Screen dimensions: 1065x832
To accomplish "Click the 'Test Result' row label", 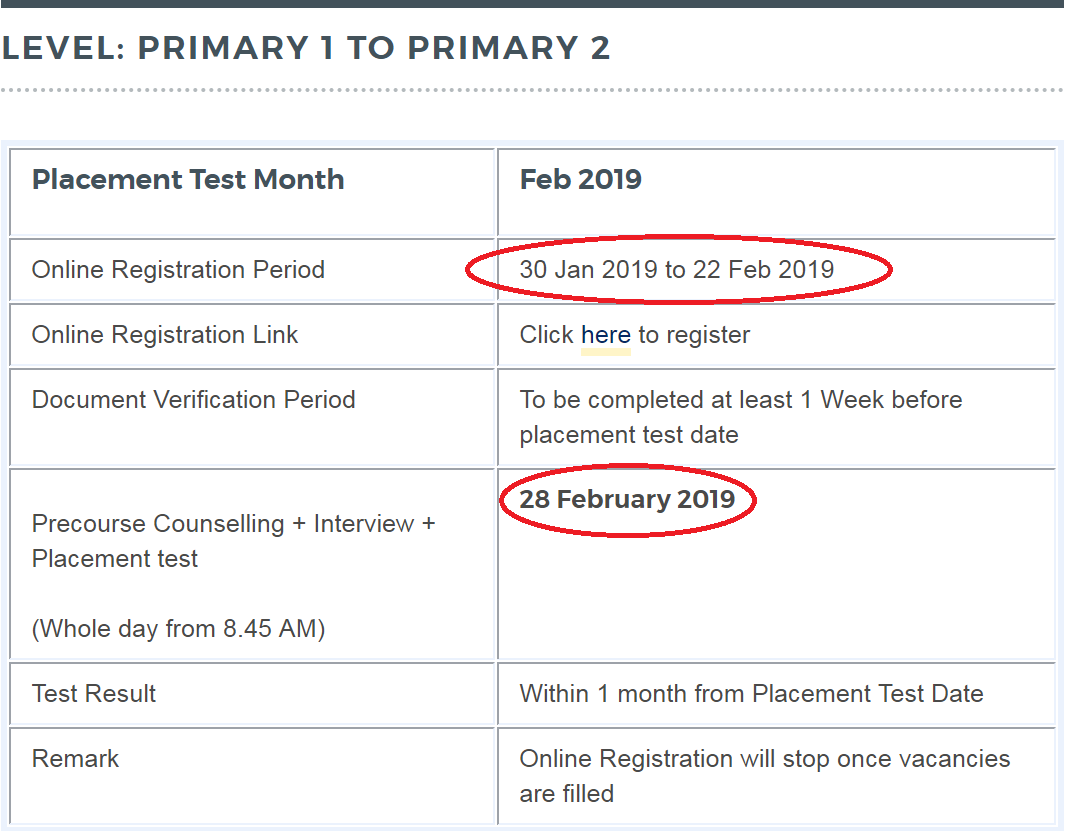I will tap(94, 693).
